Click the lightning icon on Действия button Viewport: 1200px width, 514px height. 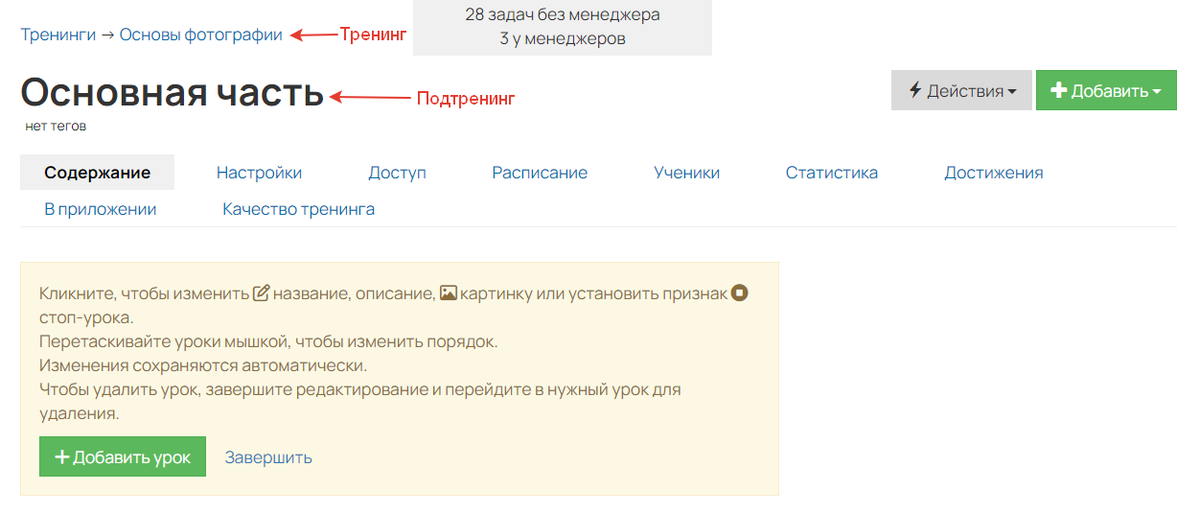point(915,90)
